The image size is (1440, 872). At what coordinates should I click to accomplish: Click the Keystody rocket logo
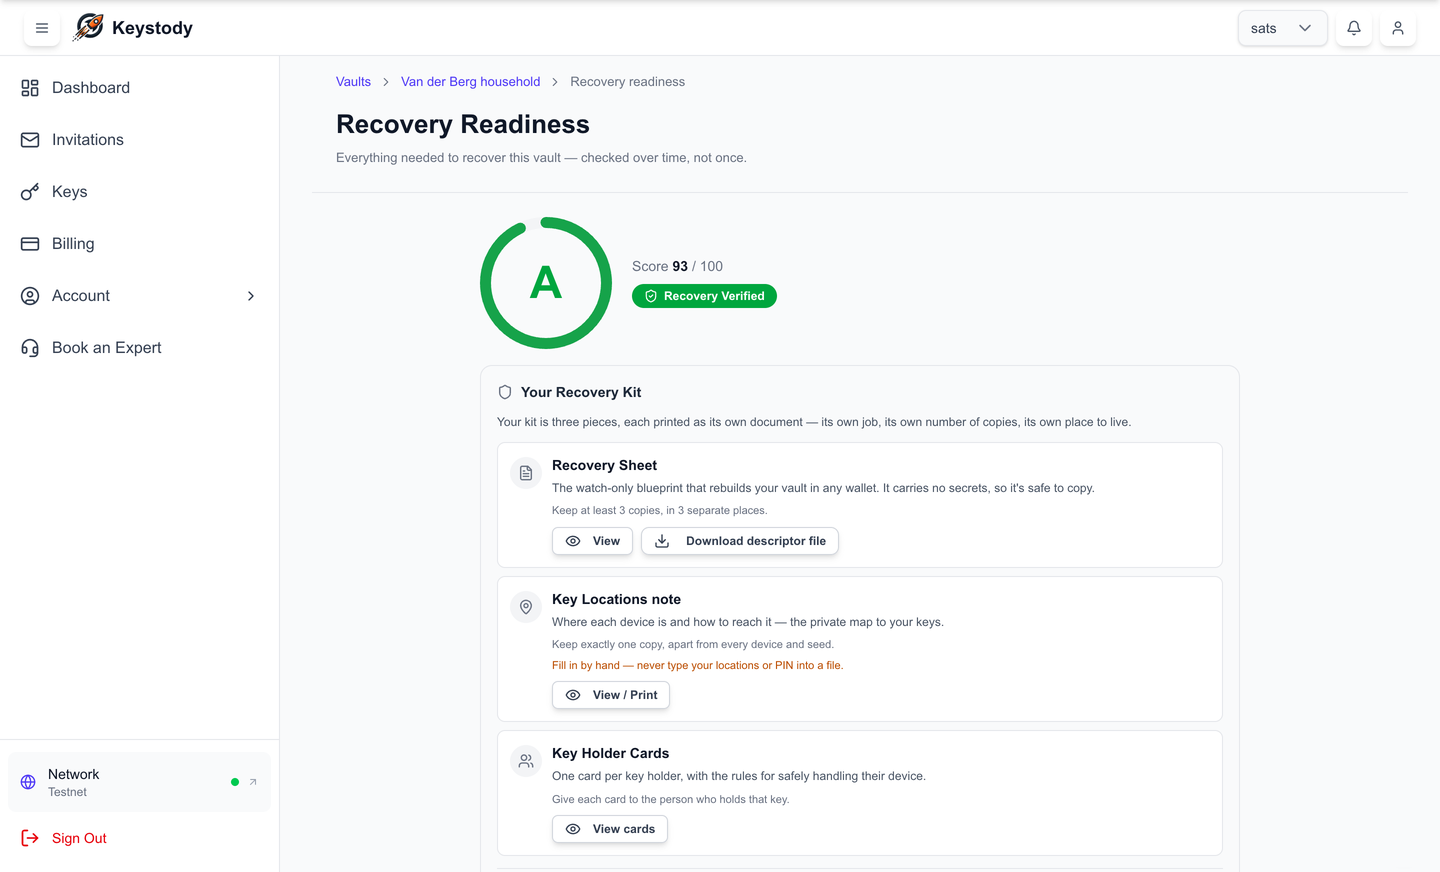point(89,27)
